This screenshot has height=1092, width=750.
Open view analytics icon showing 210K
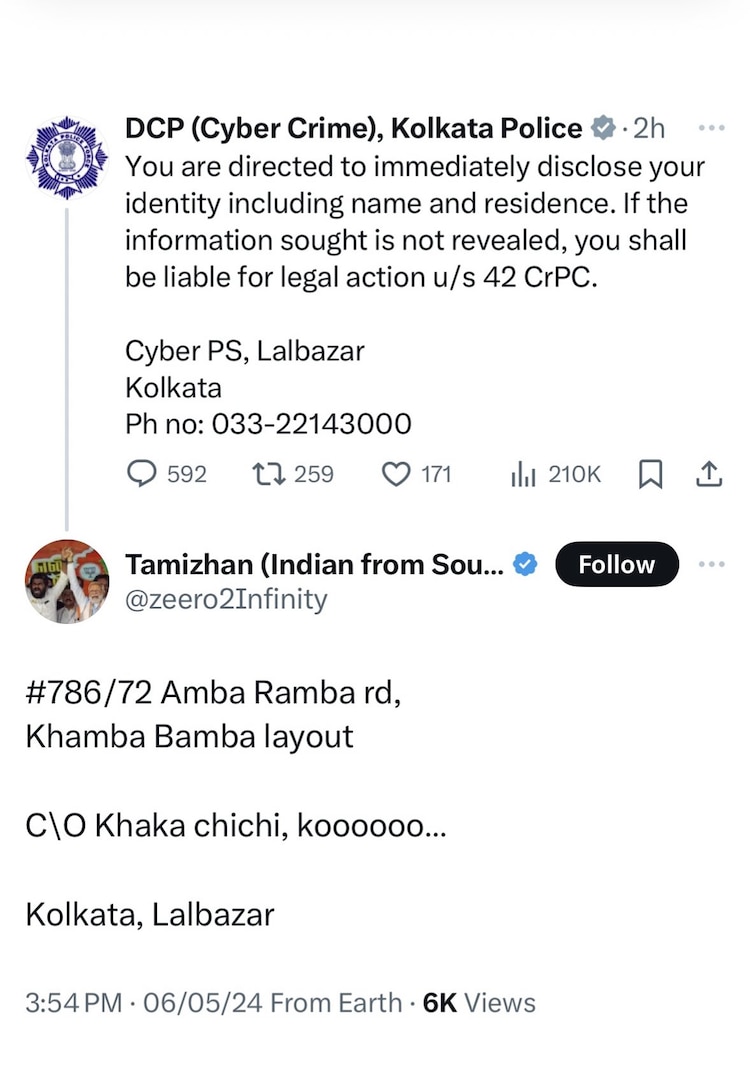[x=524, y=474]
